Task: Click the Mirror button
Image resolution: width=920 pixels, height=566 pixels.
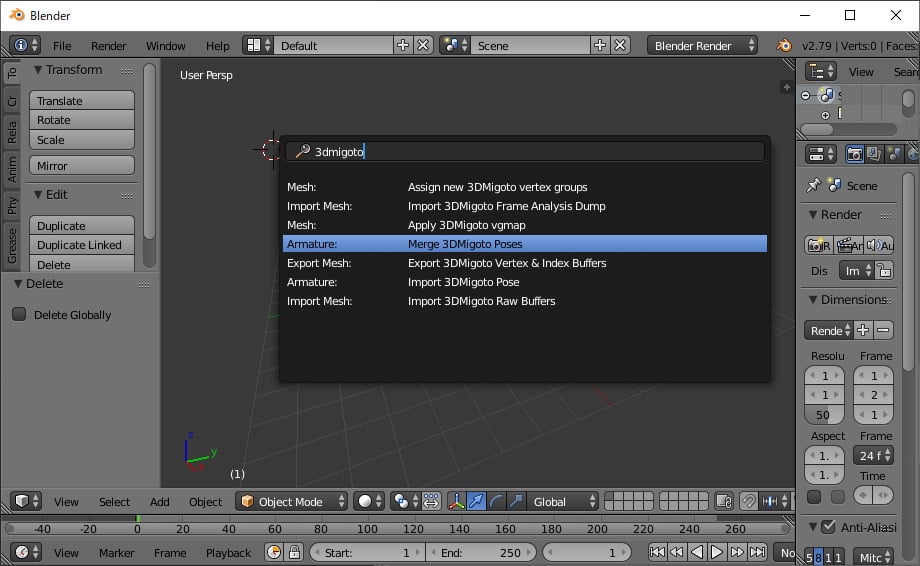Action: [x=82, y=165]
